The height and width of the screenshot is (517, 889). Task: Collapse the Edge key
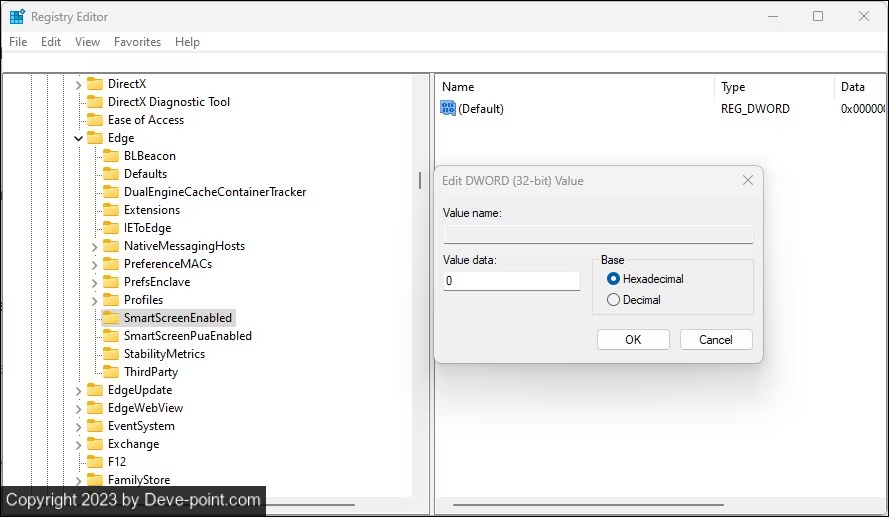[x=78, y=138]
